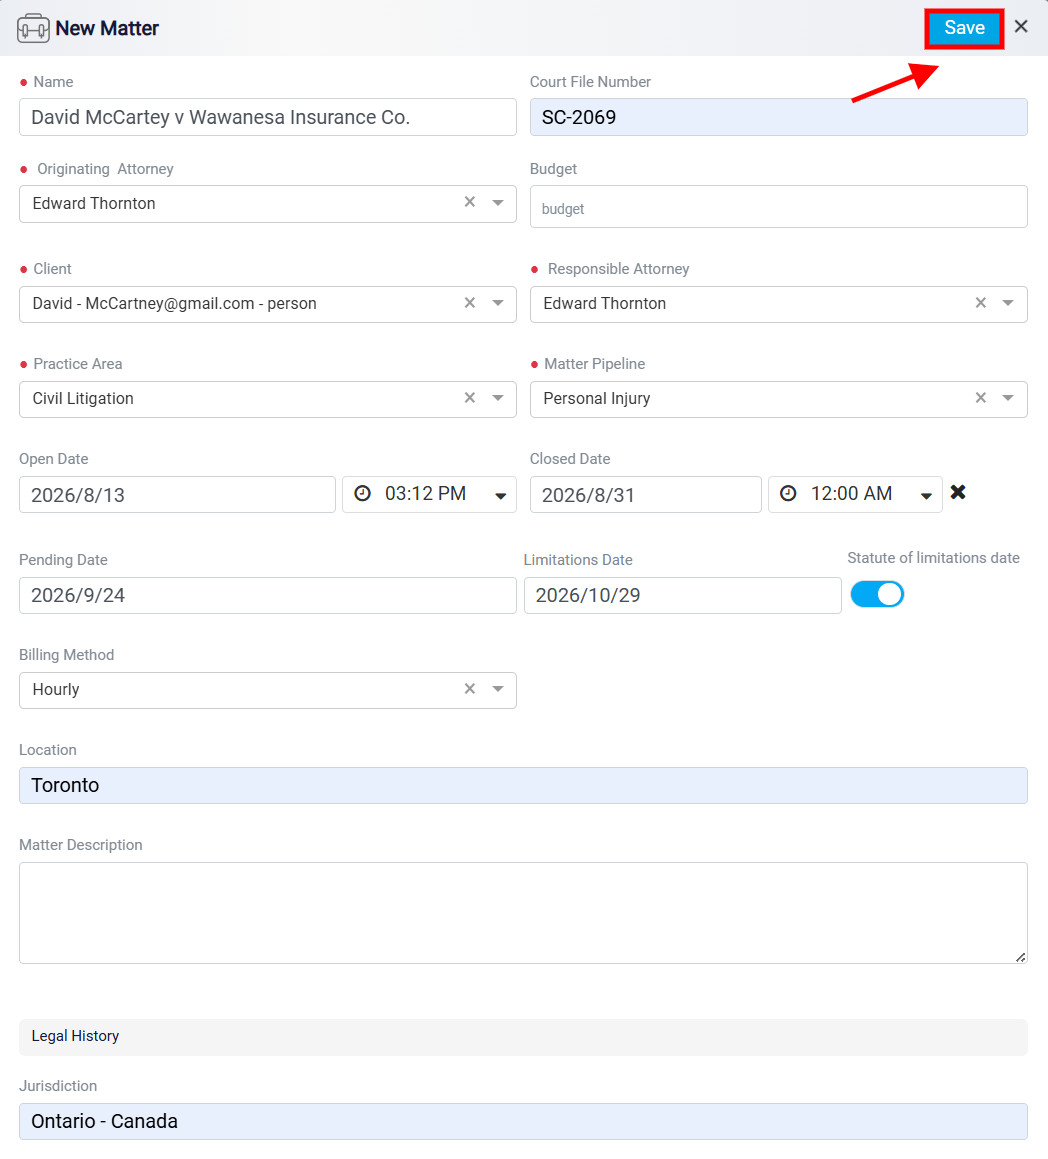Screen dimensions: 1048x1159
Task: Click the clock icon in the Closed Date time field
Action: point(788,493)
